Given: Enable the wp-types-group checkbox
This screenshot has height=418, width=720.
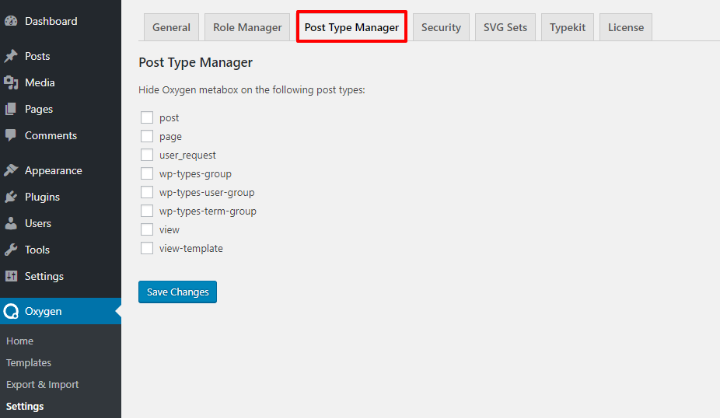Looking at the screenshot, I should click(147, 174).
